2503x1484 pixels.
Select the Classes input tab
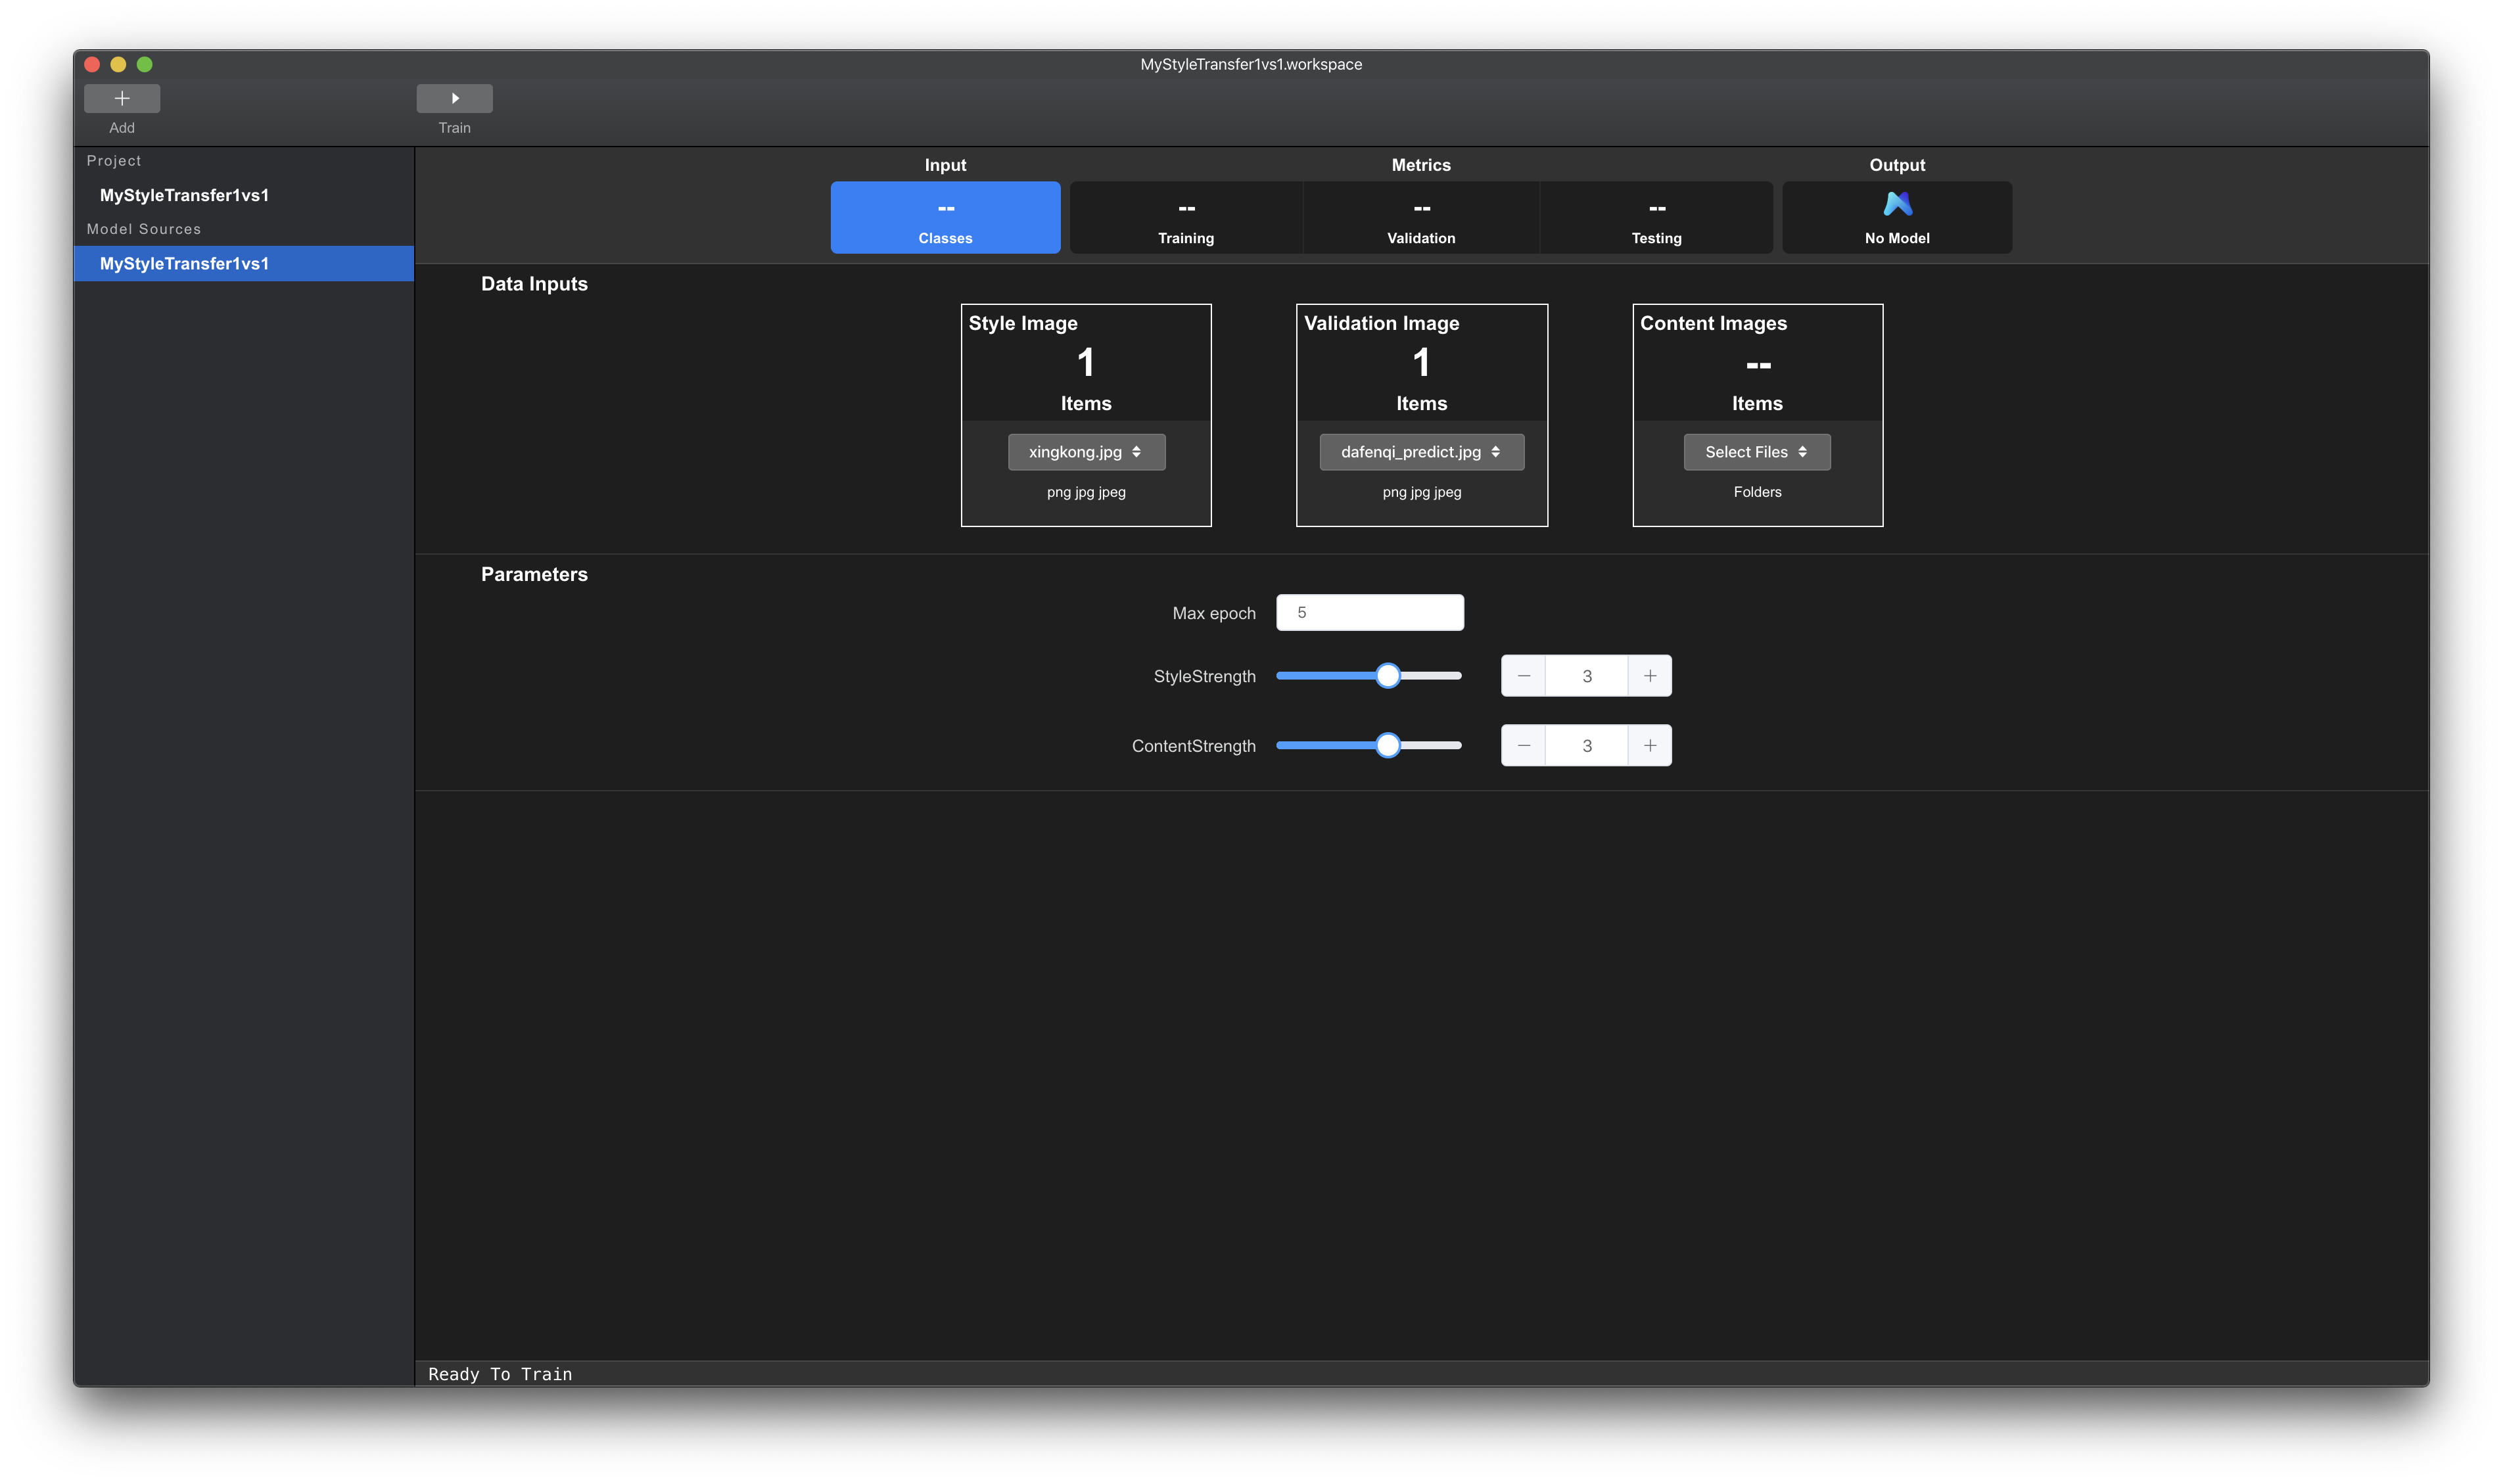click(x=945, y=218)
